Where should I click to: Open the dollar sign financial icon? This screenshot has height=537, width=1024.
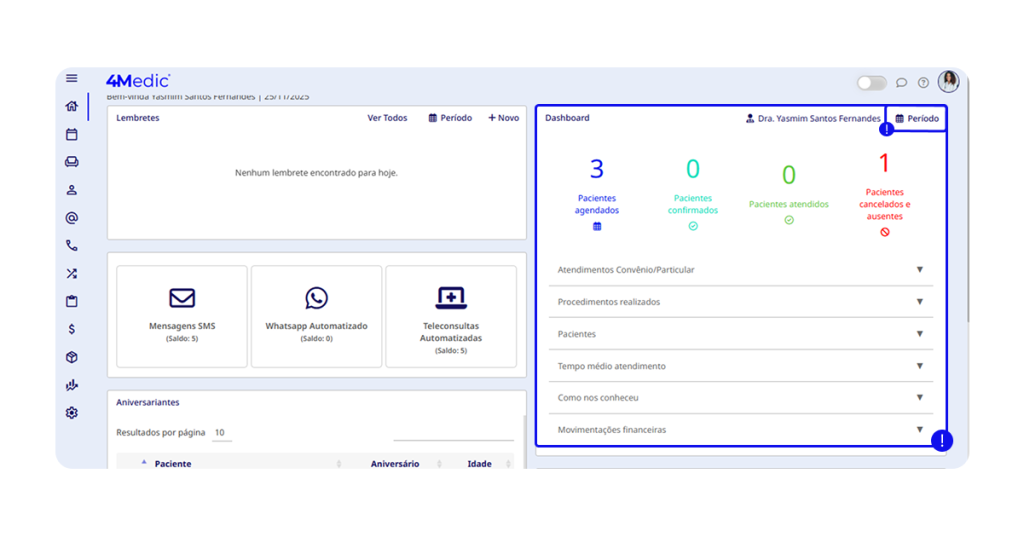(x=71, y=329)
